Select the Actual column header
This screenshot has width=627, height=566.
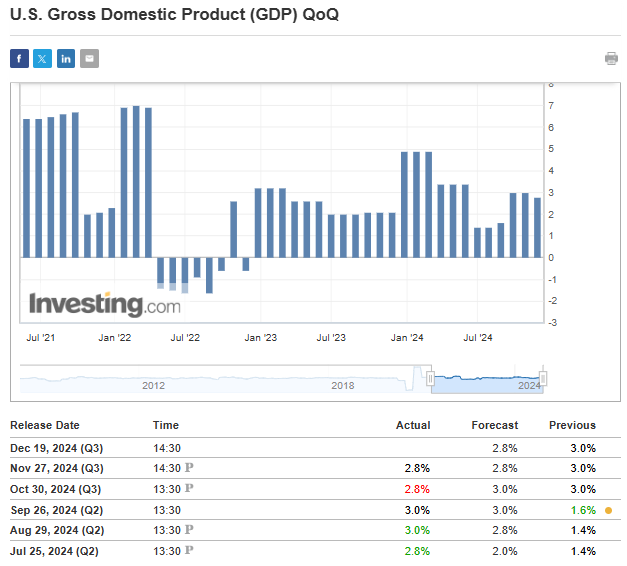coord(413,425)
